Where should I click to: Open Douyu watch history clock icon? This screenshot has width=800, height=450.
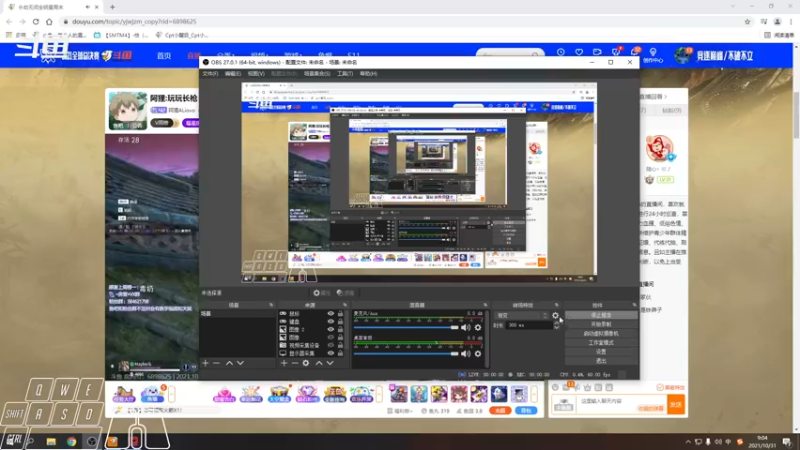(x=561, y=52)
